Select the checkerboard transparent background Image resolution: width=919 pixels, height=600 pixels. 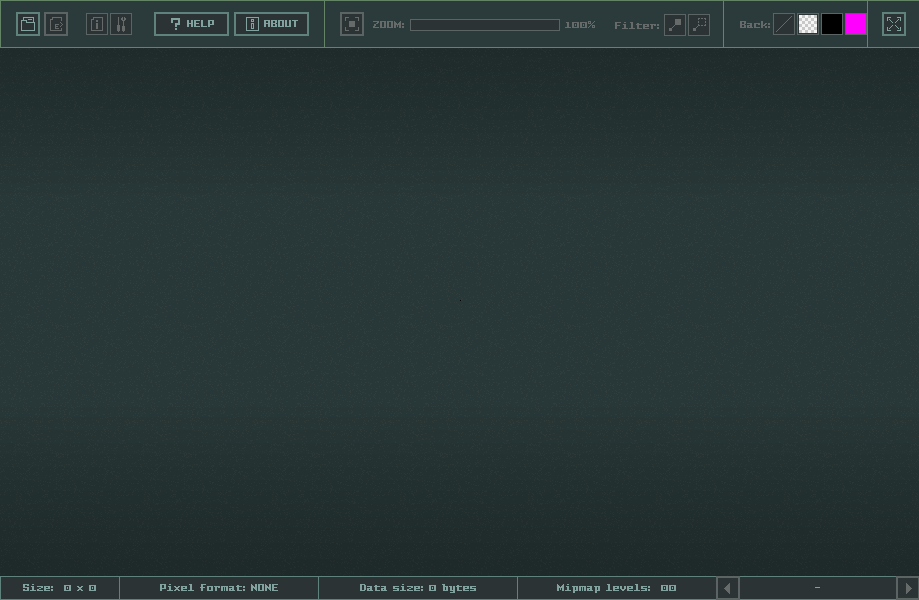click(x=808, y=24)
